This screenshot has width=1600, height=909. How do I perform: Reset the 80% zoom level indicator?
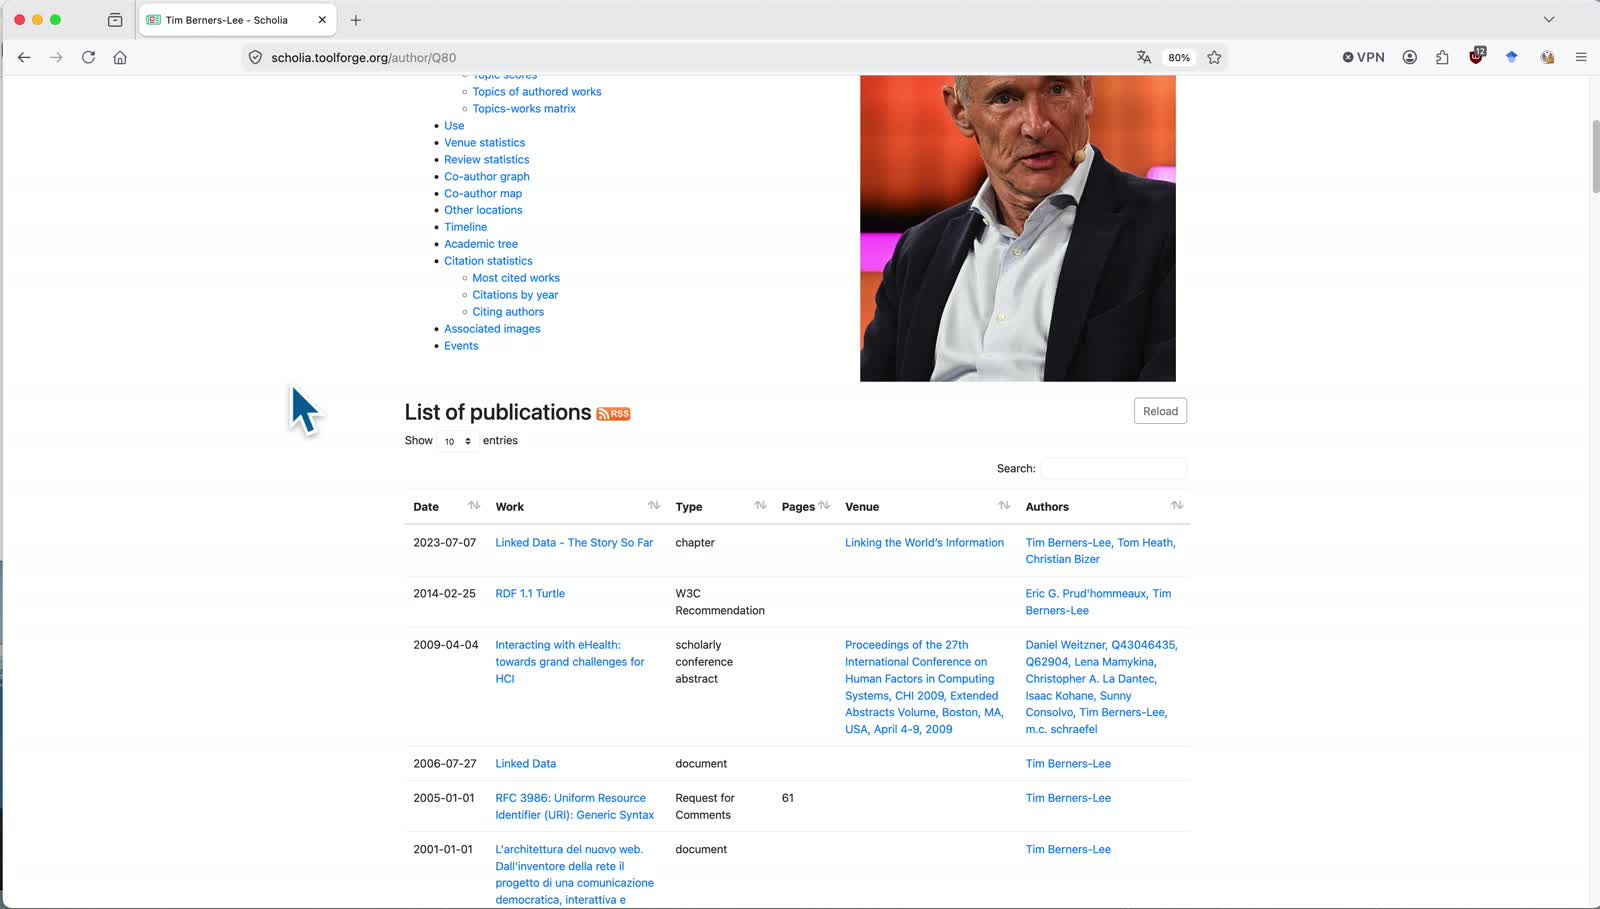point(1179,57)
